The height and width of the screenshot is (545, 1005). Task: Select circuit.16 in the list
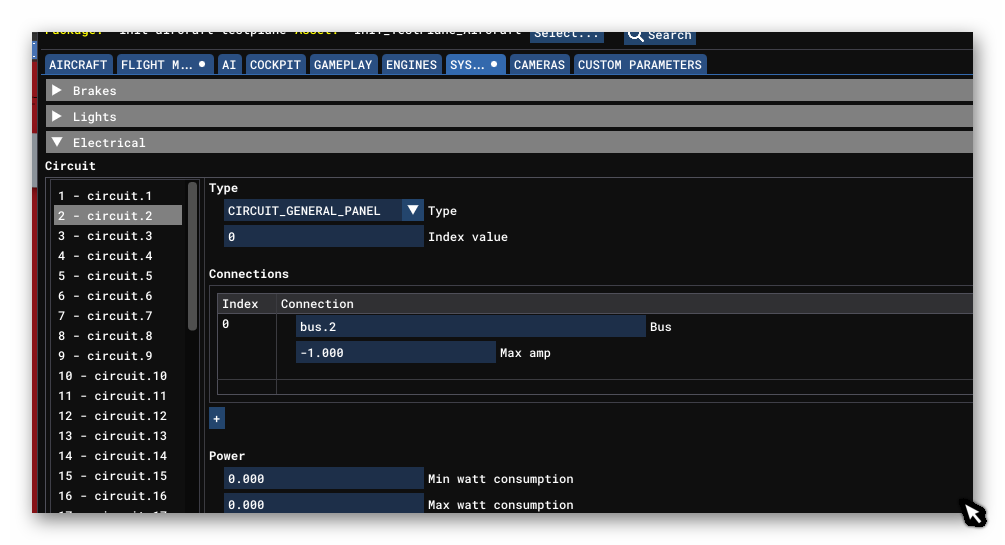click(x=119, y=496)
